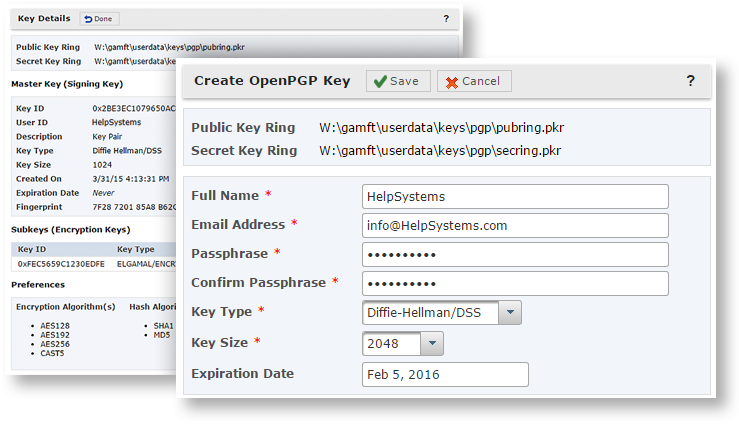Image resolution: width=739 pixels, height=430 pixels.
Task: Click the Create OpenPGP Key title text
Action: coord(272,81)
